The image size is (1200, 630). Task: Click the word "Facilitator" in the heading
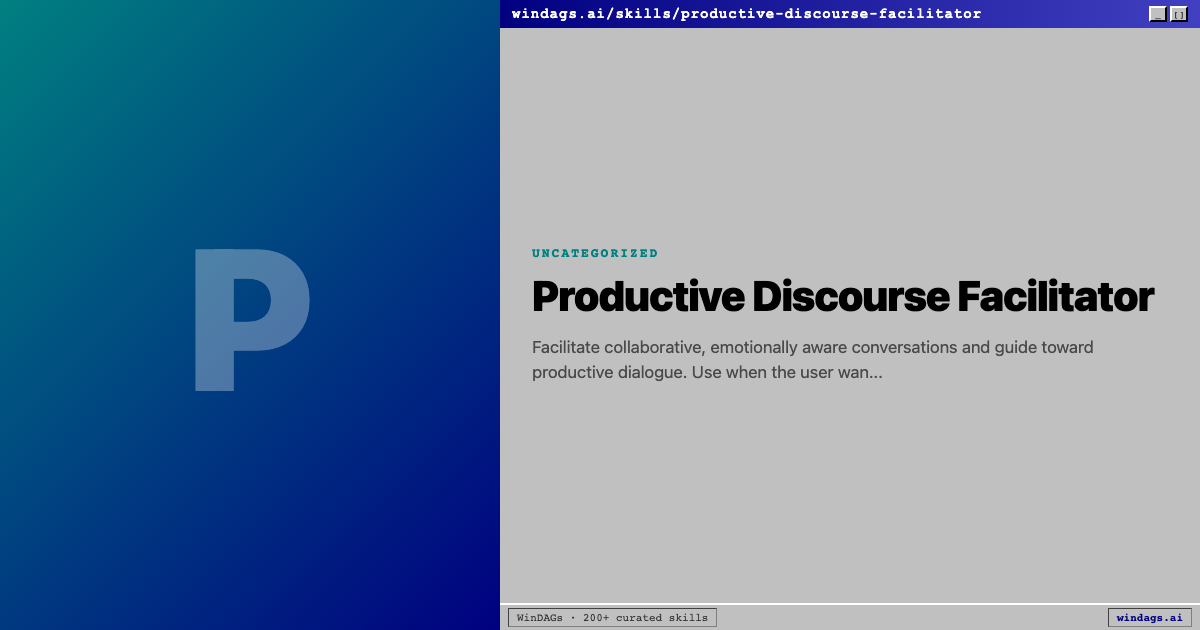[x=1055, y=297]
